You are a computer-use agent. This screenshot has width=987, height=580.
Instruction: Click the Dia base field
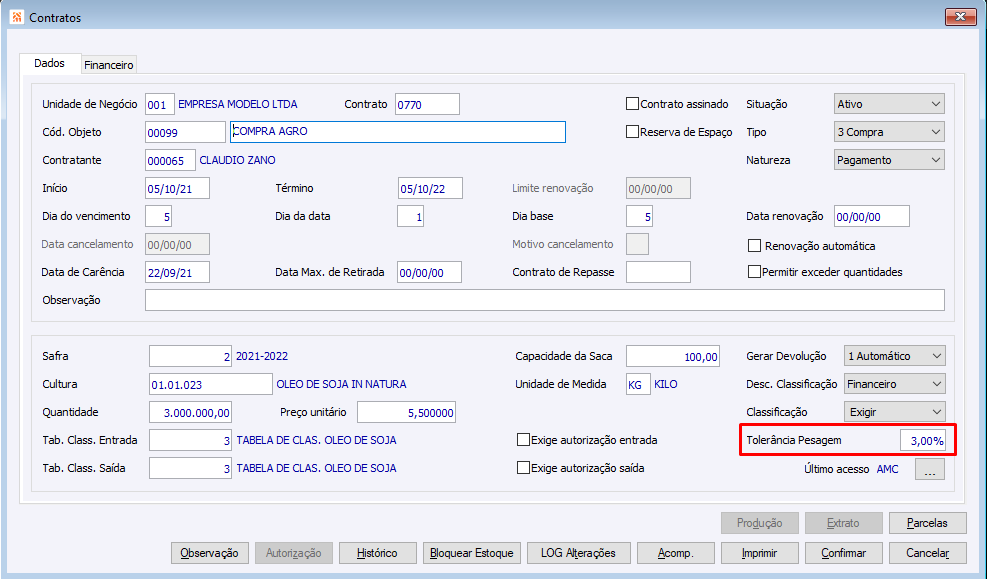click(640, 217)
